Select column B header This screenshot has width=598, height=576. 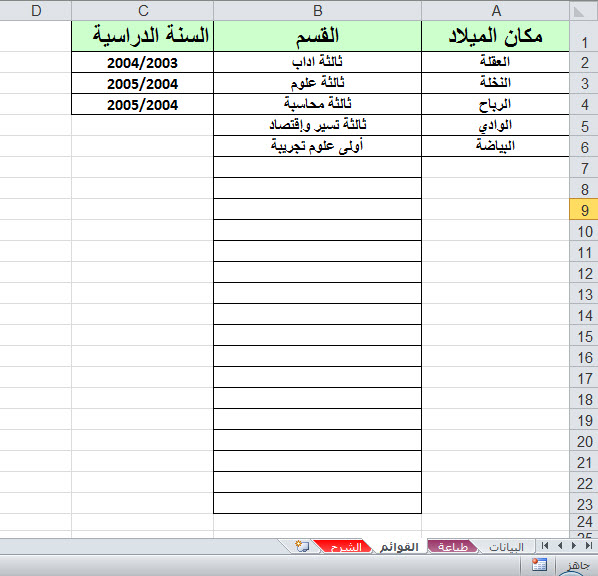317,11
